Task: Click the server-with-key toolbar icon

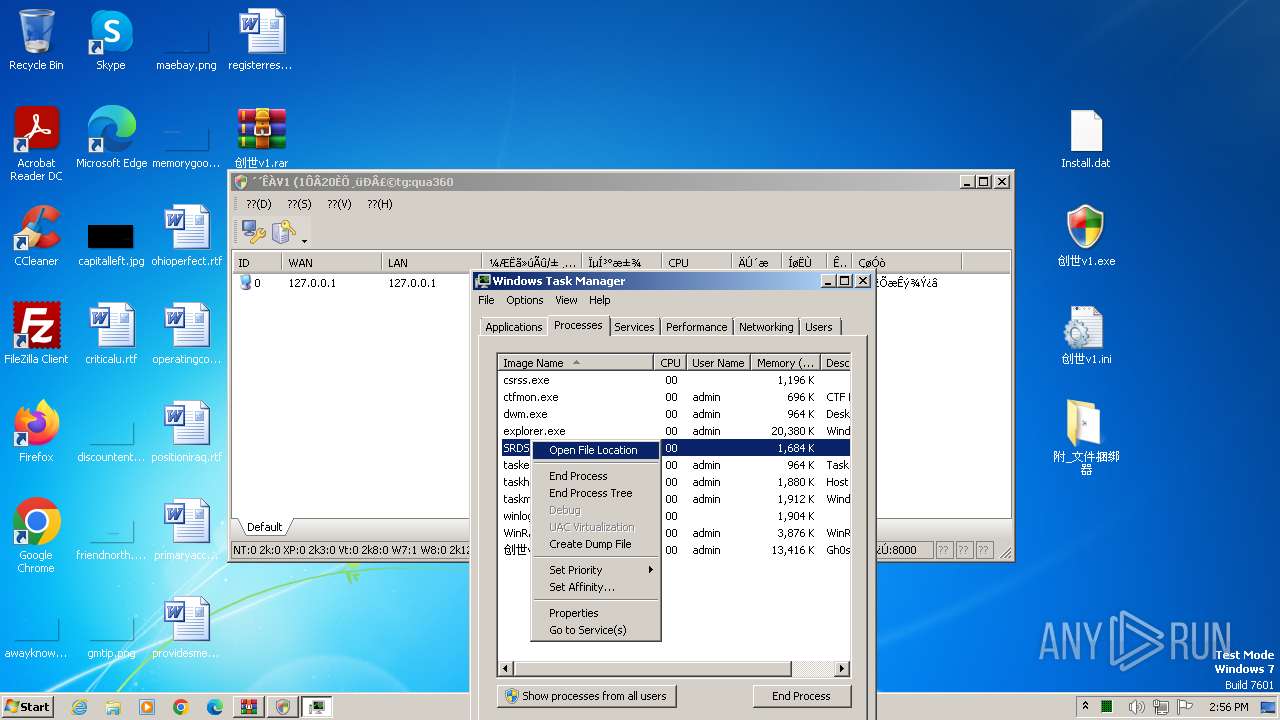Action: [x=284, y=232]
